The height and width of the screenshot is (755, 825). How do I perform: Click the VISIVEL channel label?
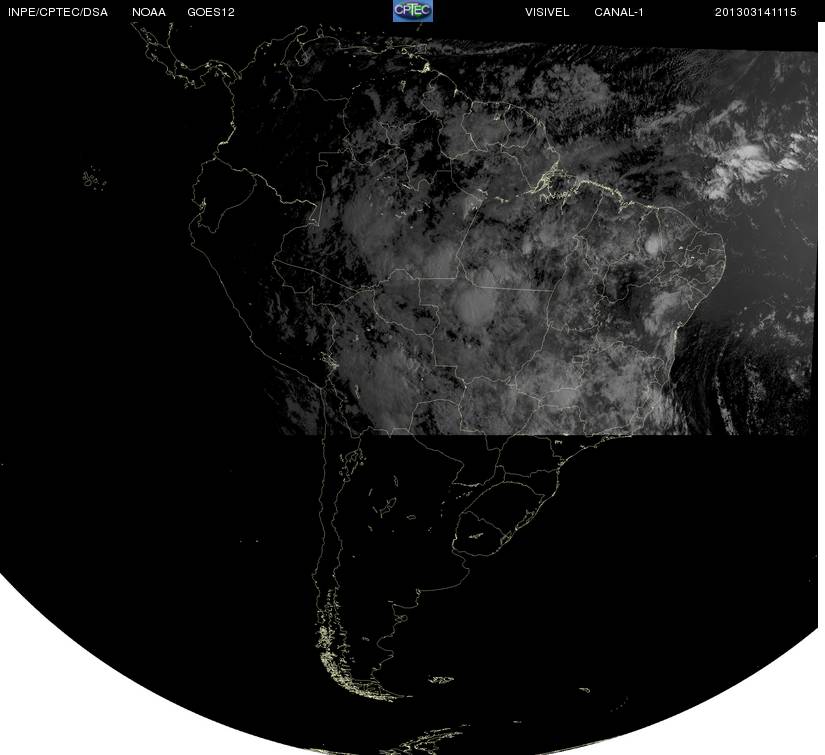click(547, 12)
